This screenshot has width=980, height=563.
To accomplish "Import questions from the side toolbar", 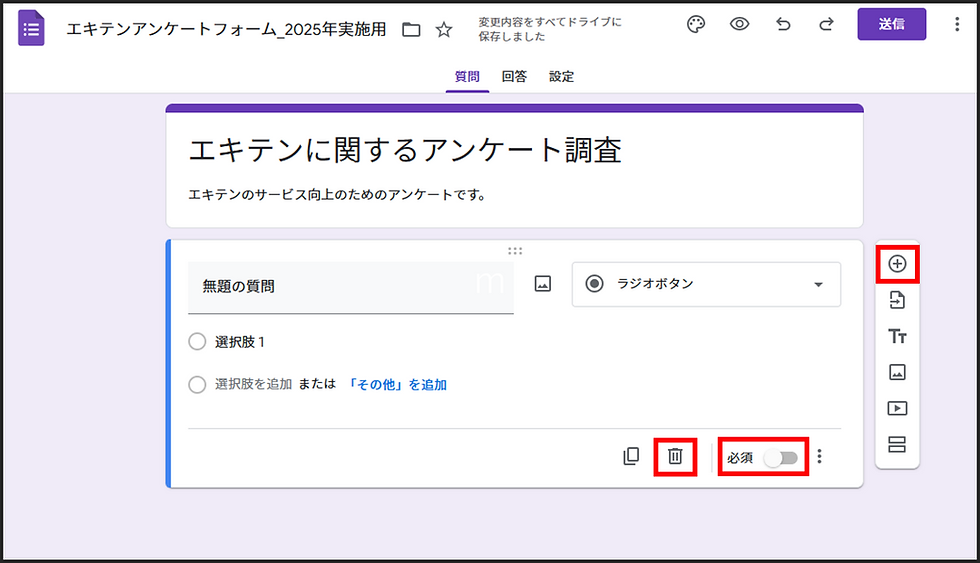I will [898, 300].
